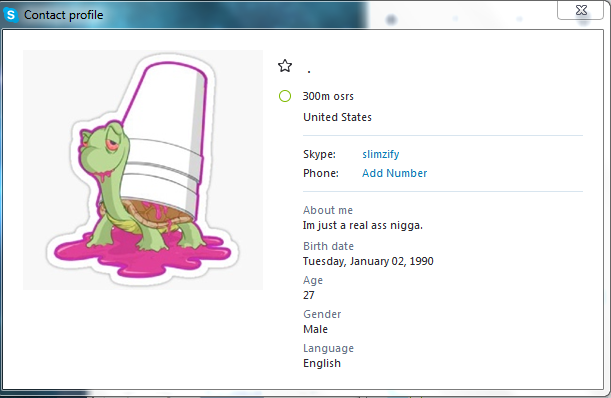This screenshot has width=611, height=398.
Task: Click the About me label
Action: tap(328, 210)
